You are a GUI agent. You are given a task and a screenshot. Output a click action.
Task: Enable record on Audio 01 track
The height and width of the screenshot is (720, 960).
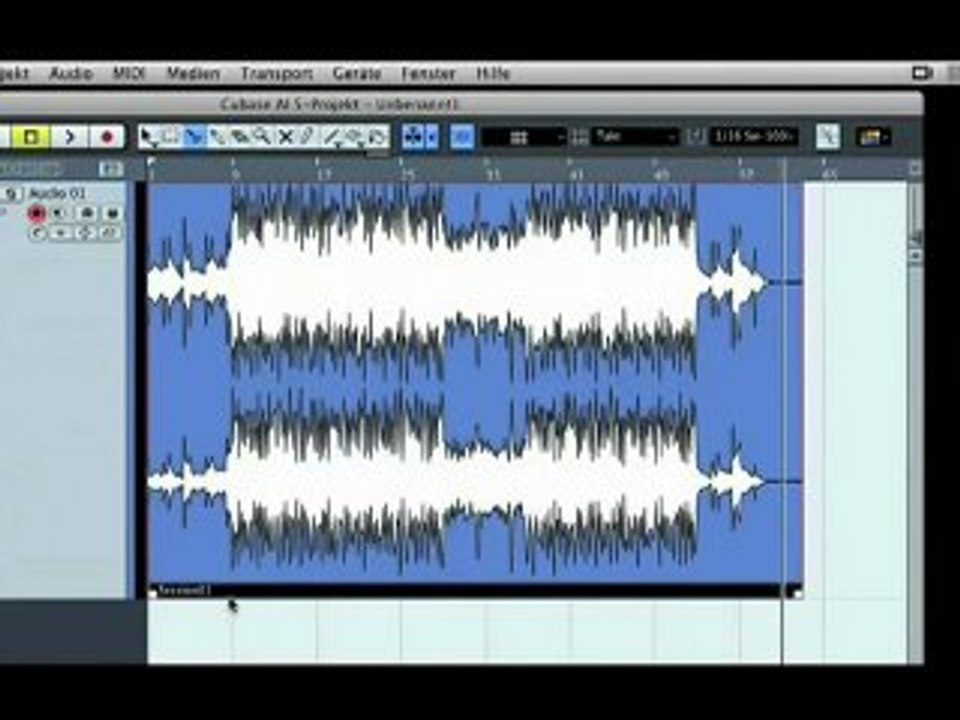pyautogui.click(x=37, y=214)
